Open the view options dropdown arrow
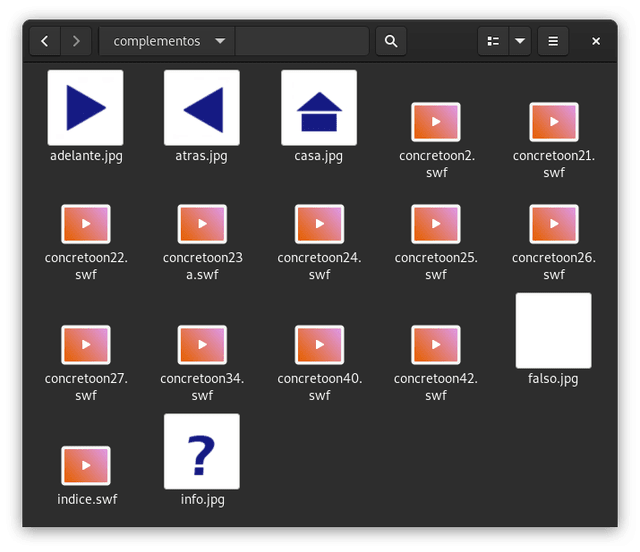The image size is (640, 552). pyautogui.click(x=520, y=41)
